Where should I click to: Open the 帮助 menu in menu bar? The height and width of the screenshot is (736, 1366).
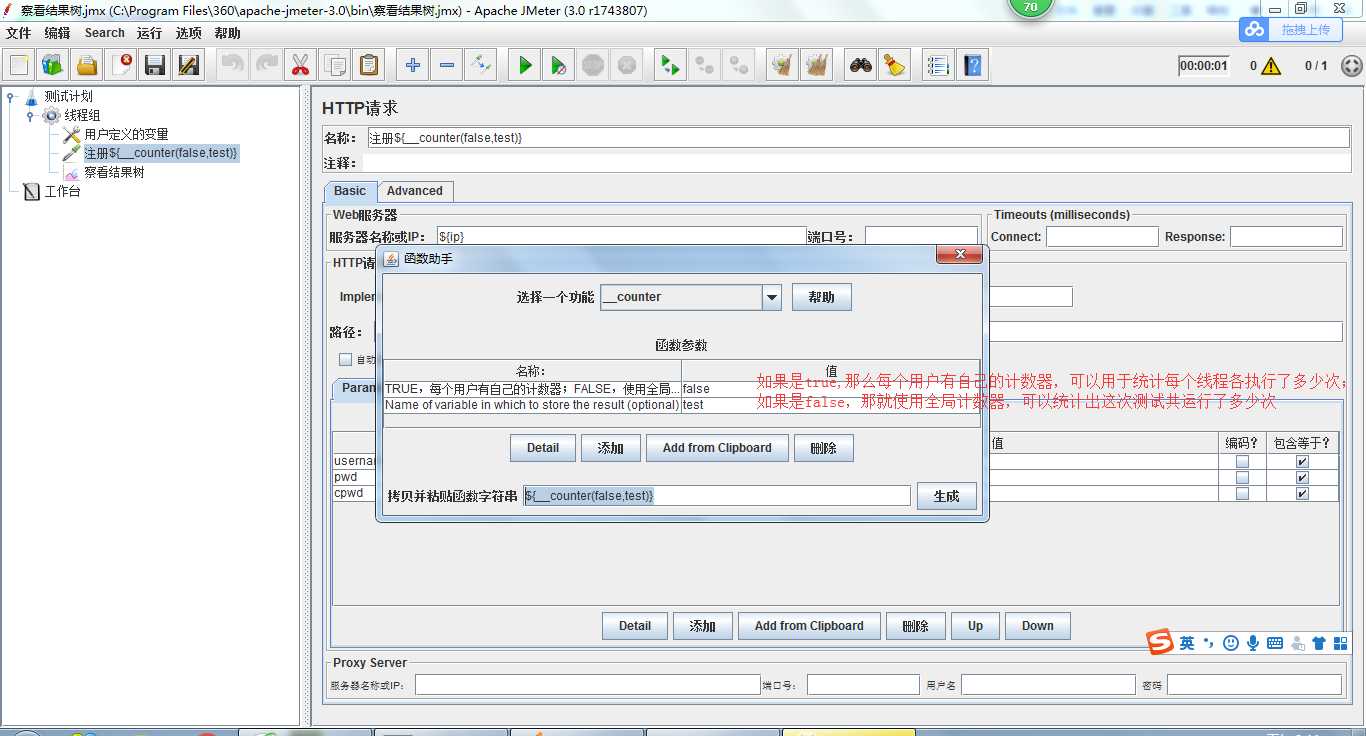pyautogui.click(x=228, y=33)
